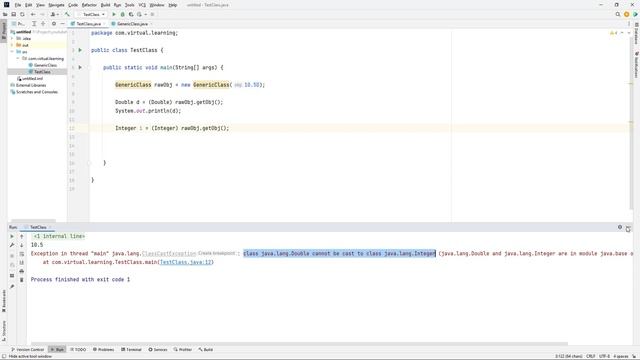Click the toolbar refresh/synchronize icon
Viewport: 640px width, 360px height.
[22, 14]
